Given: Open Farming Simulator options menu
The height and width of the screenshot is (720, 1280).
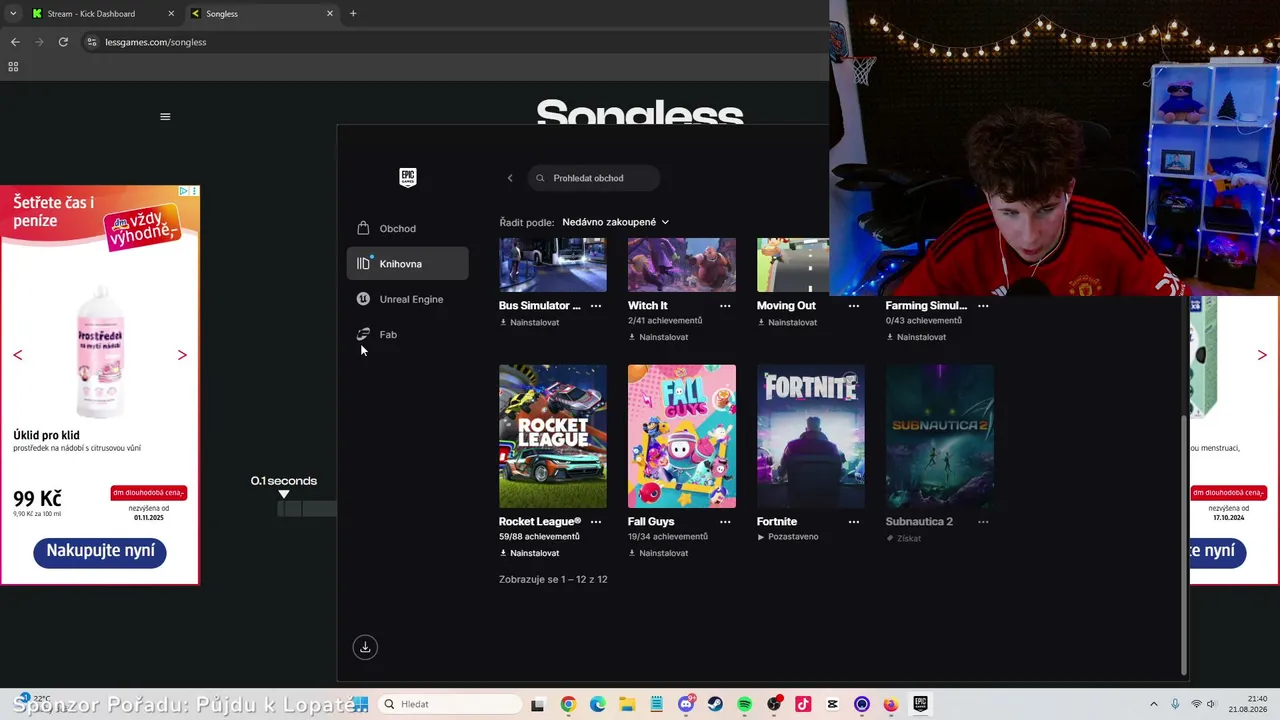Looking at the screenshot, I should (983, 306).
